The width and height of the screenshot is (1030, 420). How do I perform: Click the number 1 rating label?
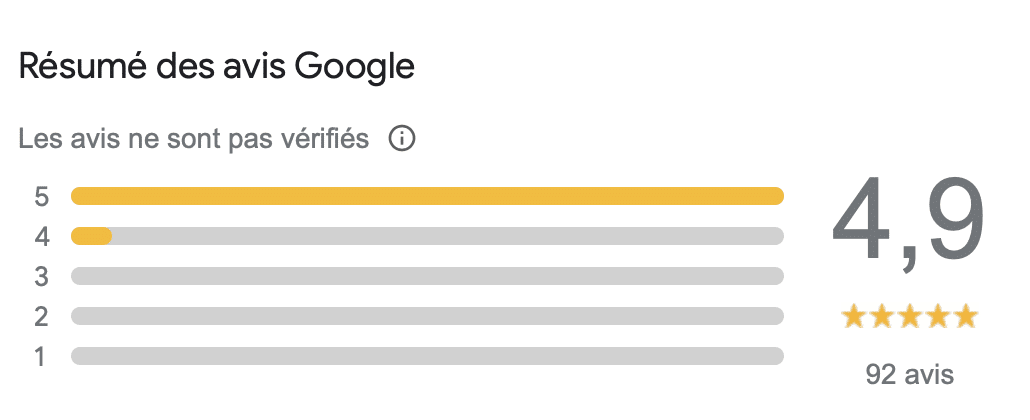(41, 357)
